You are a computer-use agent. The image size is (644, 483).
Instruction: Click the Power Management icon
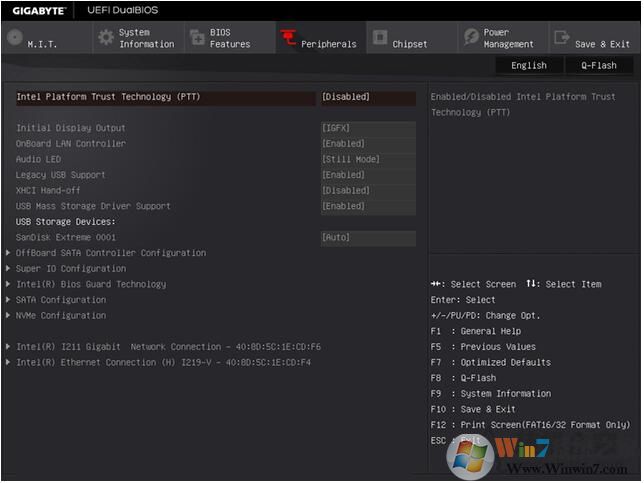tap(471, 38)
